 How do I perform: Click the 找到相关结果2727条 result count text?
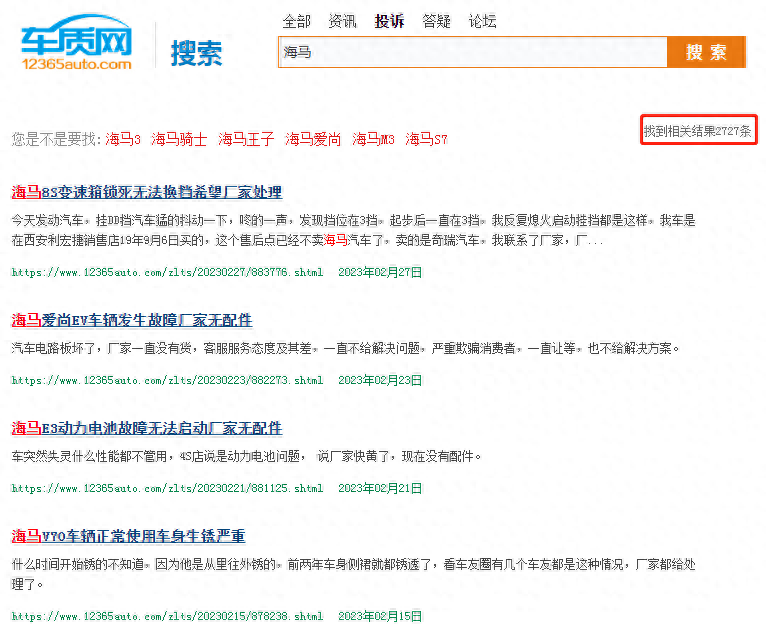coord(698,131)
